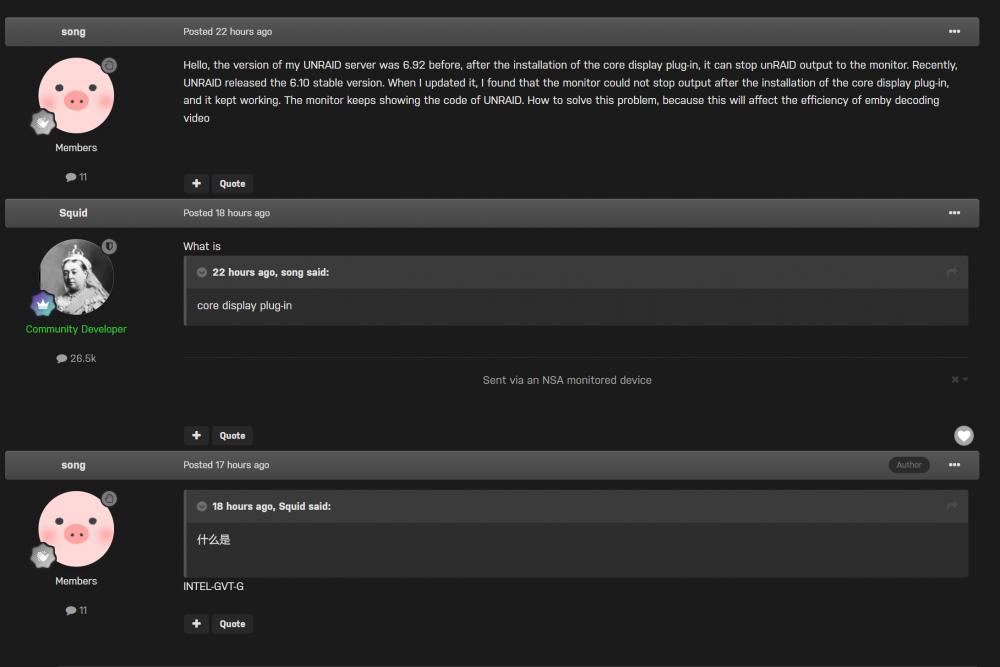The height and width of the screenshot is (667, 1000).
Task: Open options menu on song's first post
Action: 954,31
